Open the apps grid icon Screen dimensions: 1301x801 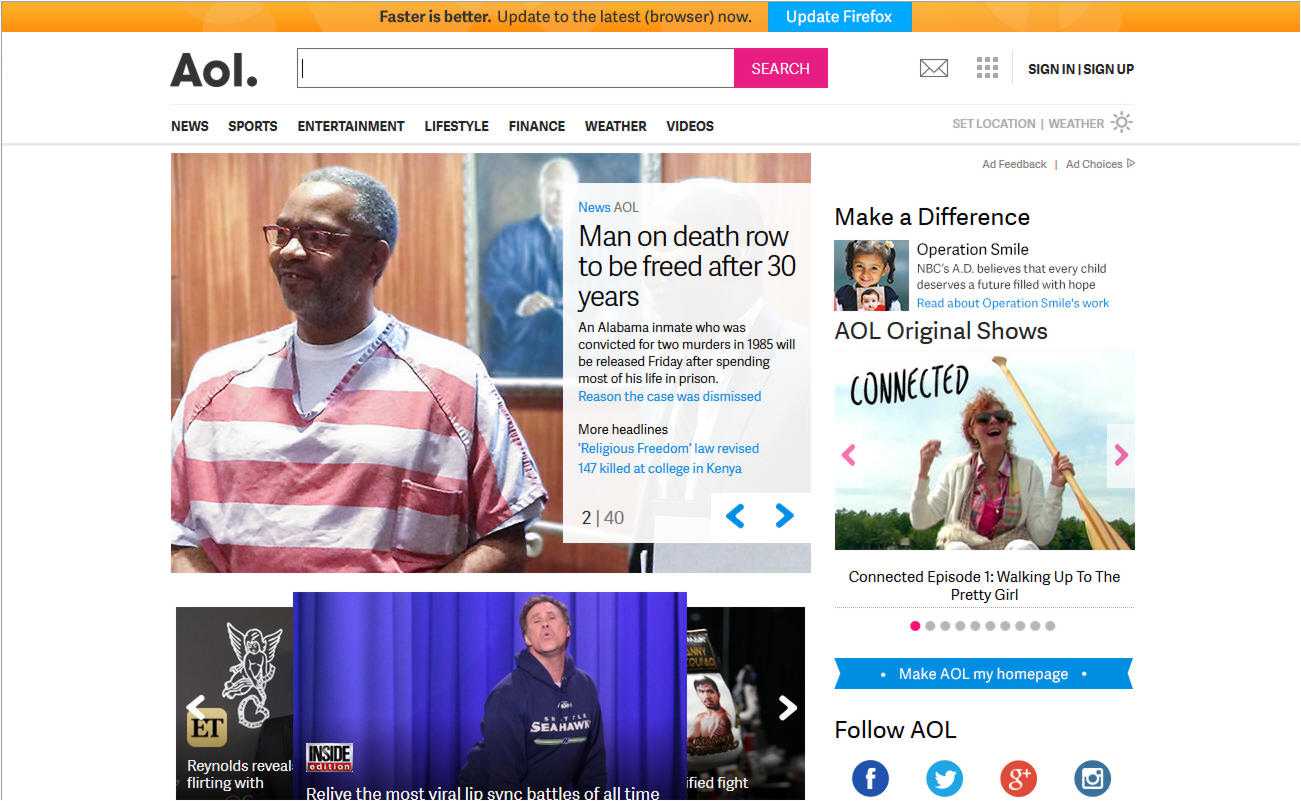click(987, 68)
